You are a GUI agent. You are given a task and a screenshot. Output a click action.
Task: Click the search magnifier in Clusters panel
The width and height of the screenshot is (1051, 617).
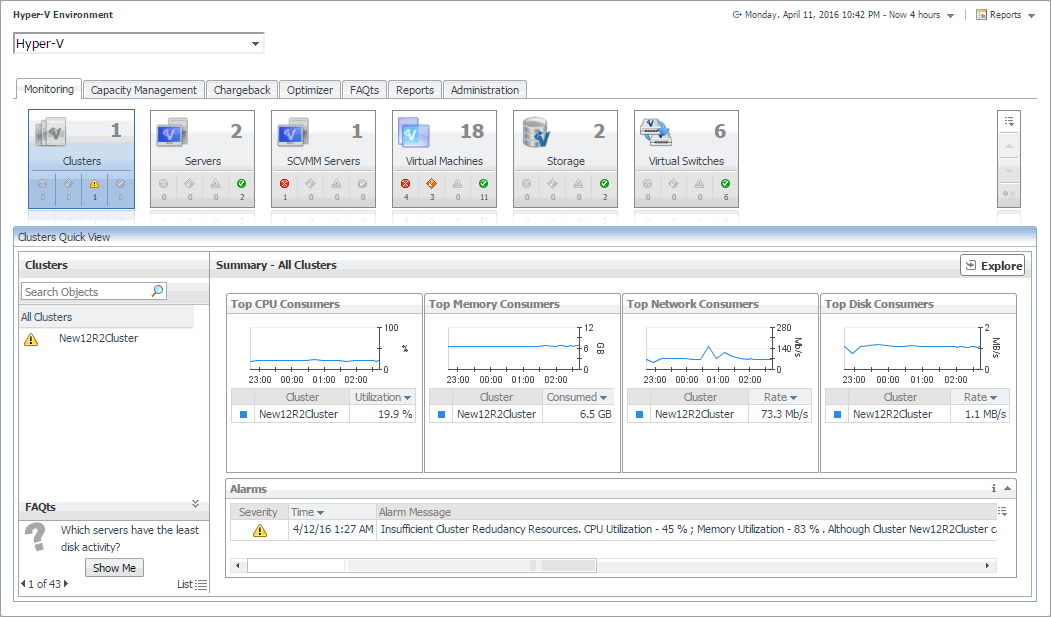coord(157,291)
